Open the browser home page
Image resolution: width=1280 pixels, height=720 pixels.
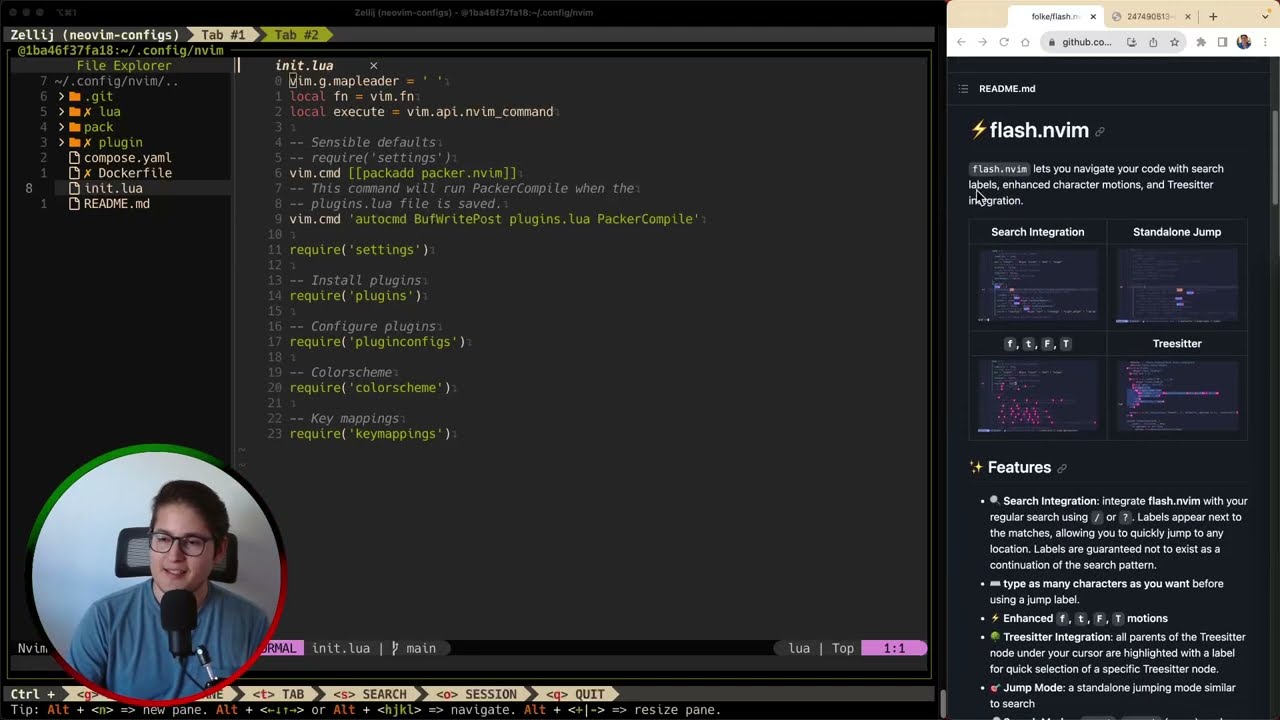tap(1025, 42)
